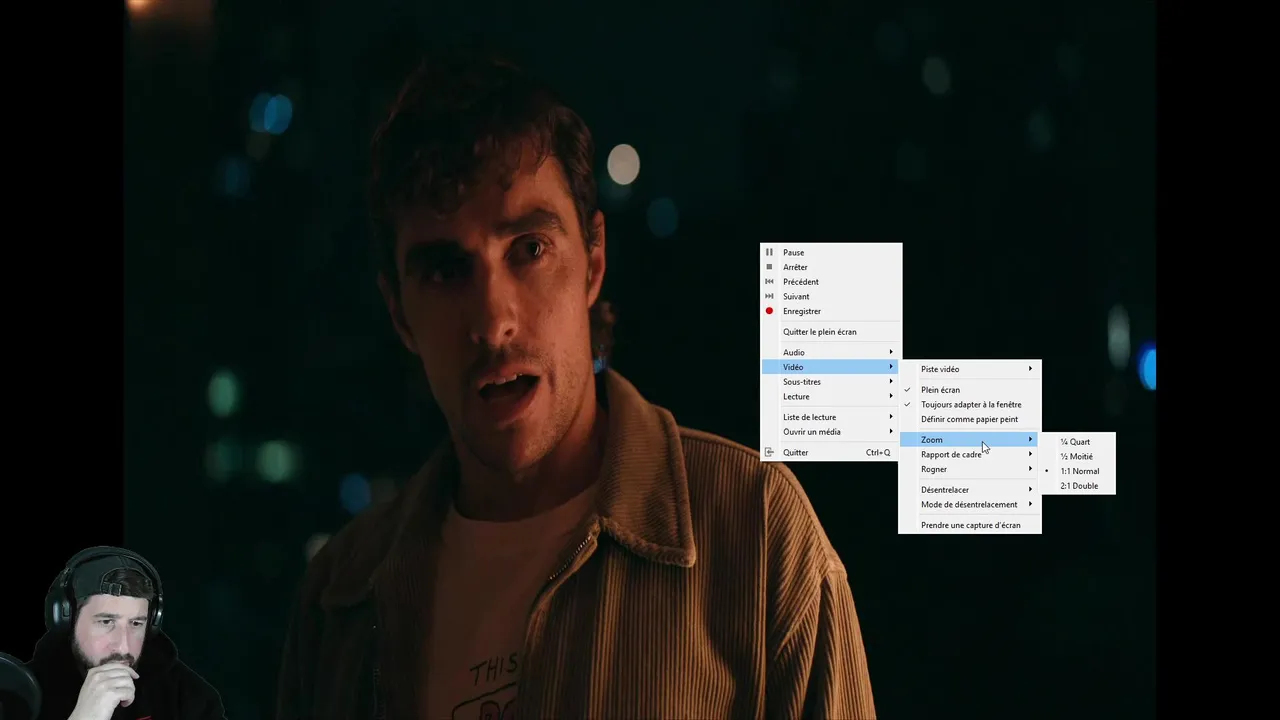Toggle Toujours adapter à la fenêtre
This screenshot has width=1280, height=720.
[969, 405]
